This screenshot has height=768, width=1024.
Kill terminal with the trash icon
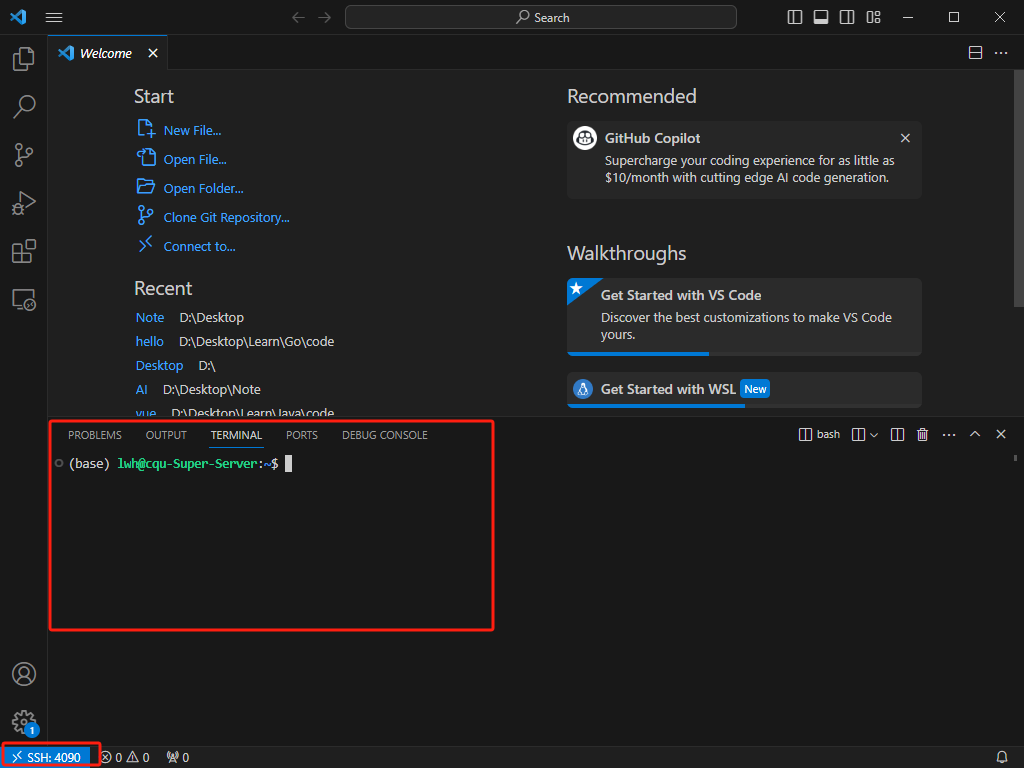[922, 434]
